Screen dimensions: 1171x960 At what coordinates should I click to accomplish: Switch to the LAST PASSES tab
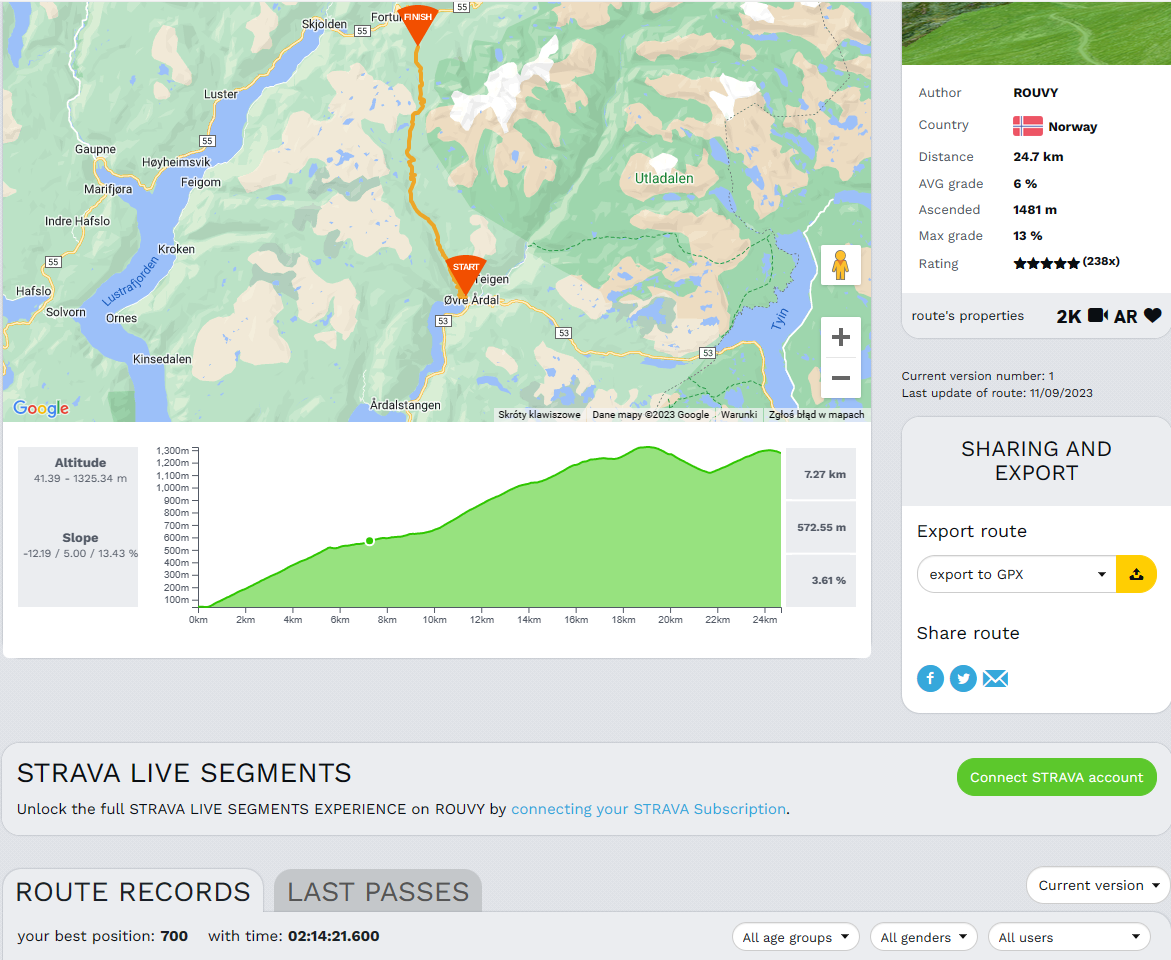click(378, 892)
